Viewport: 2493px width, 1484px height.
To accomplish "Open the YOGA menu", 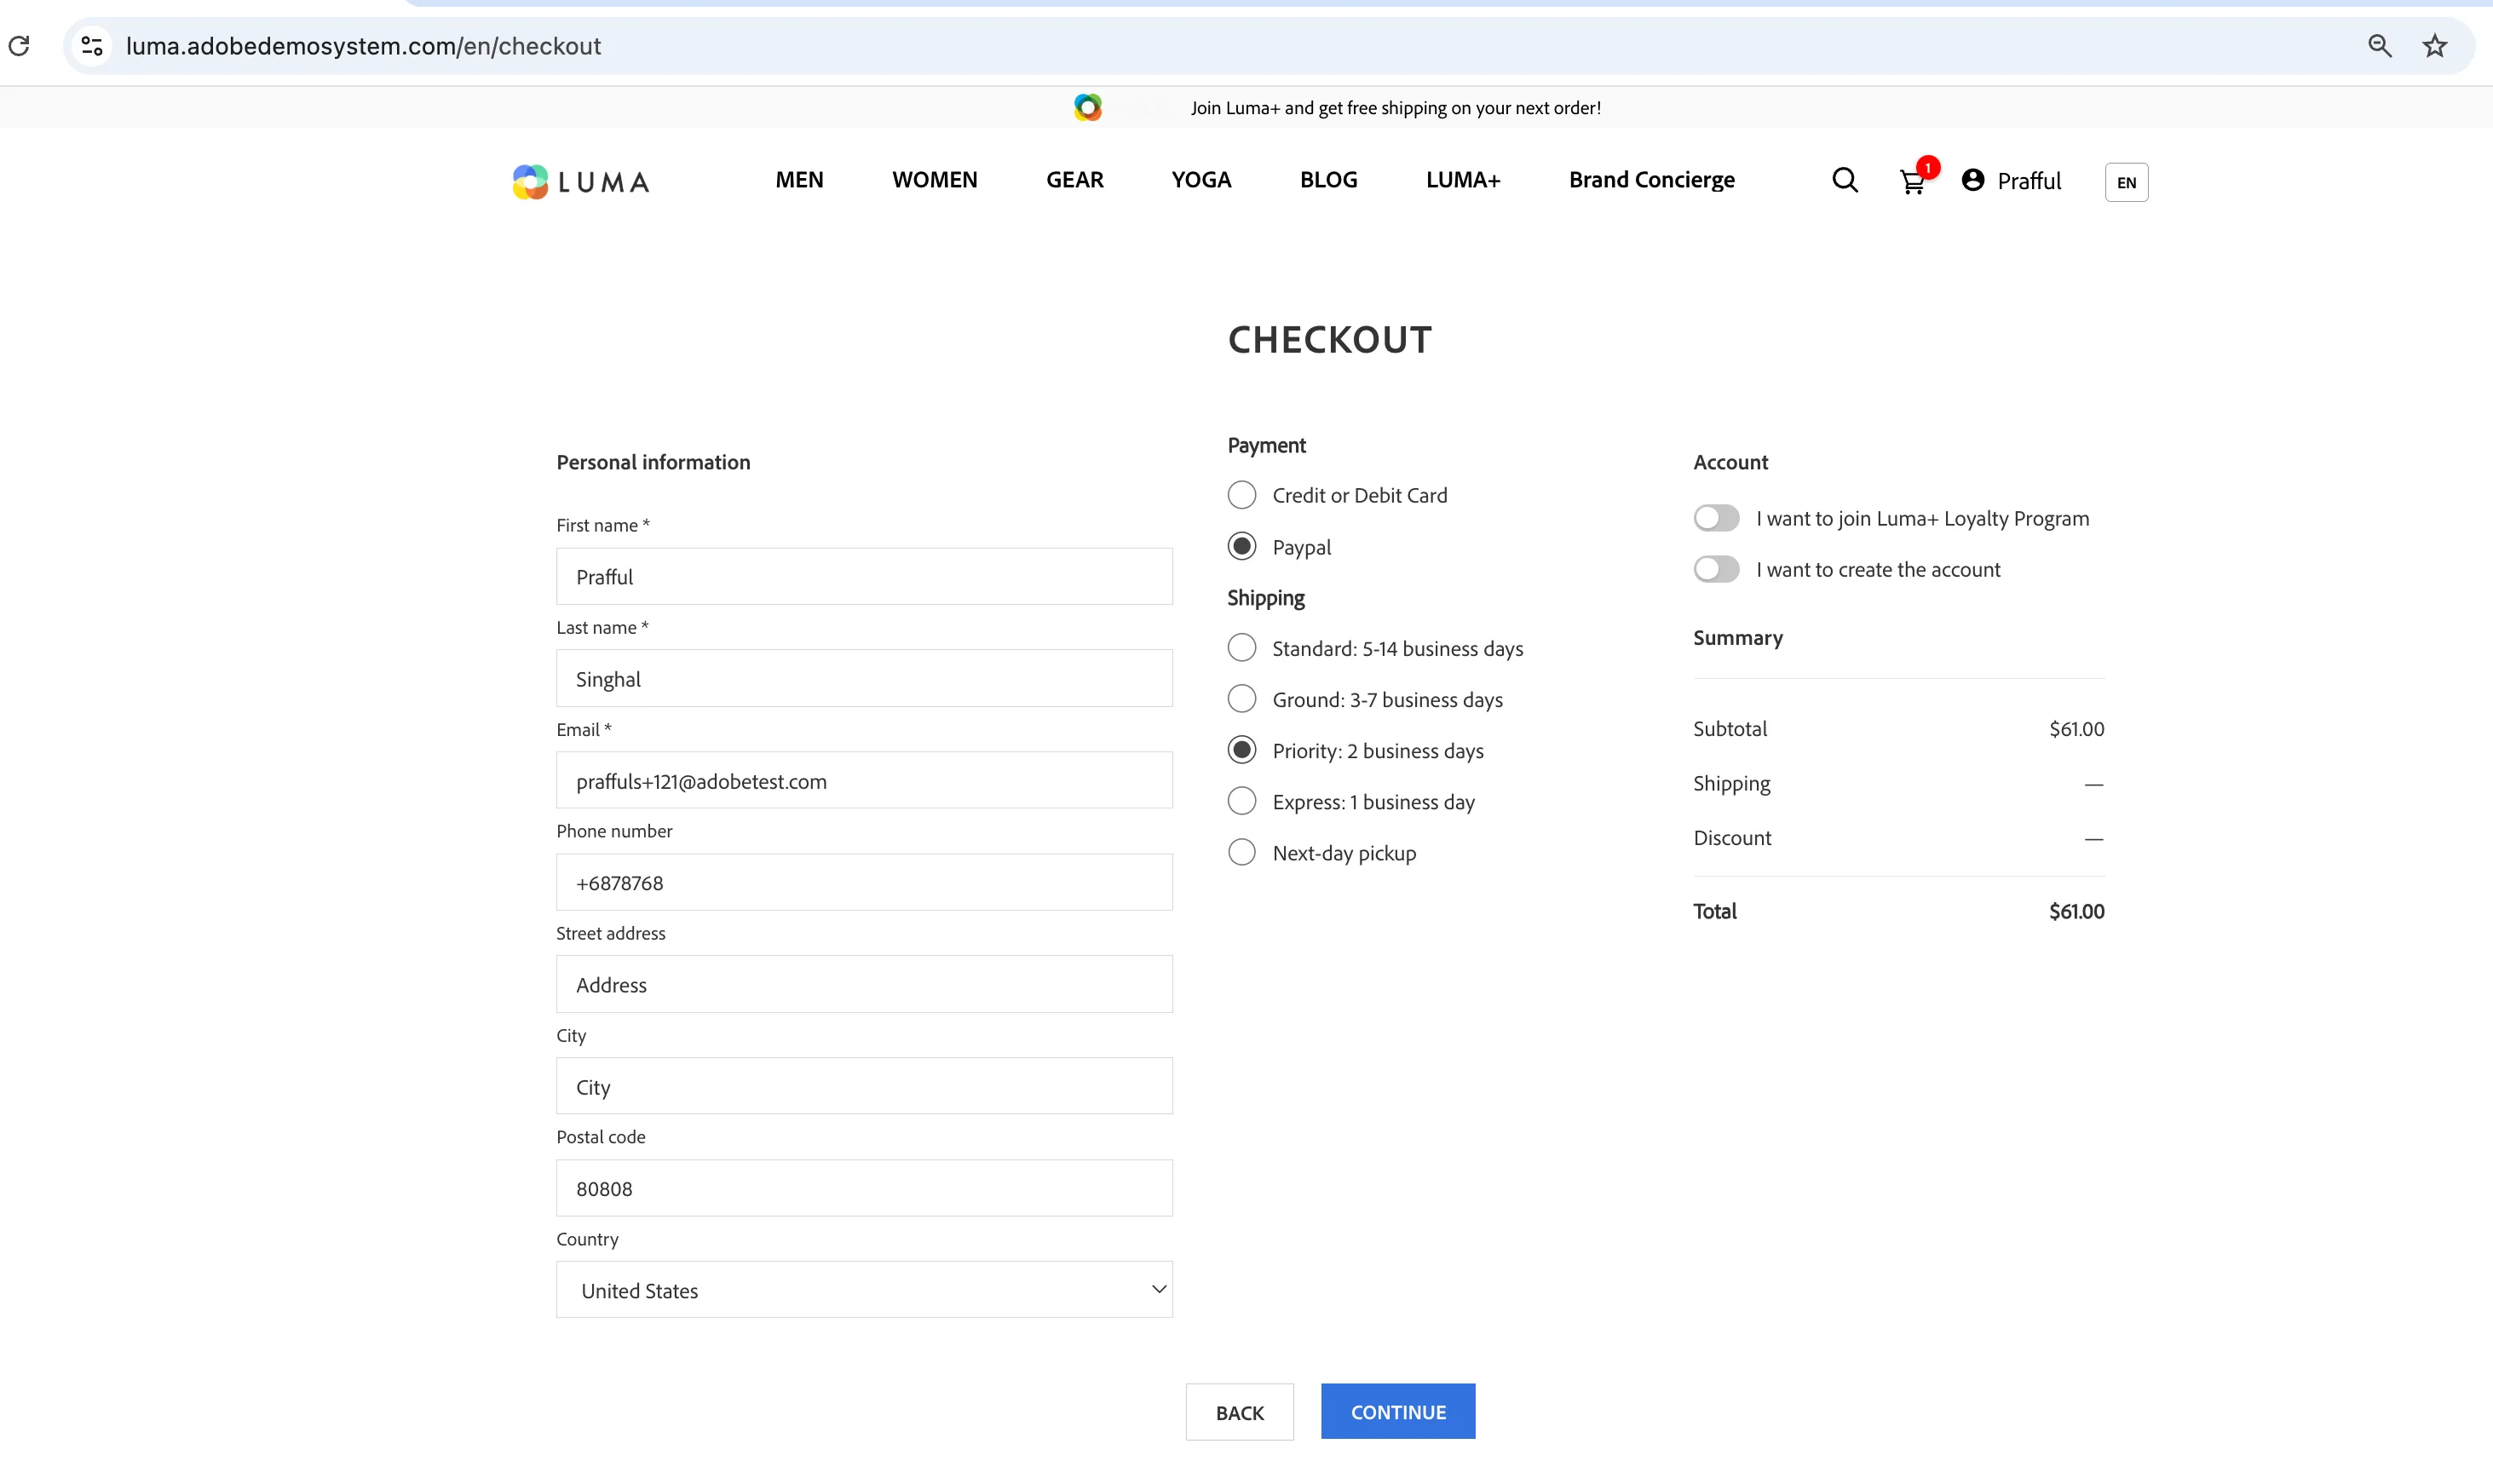I will click(x=1201, y=180).
